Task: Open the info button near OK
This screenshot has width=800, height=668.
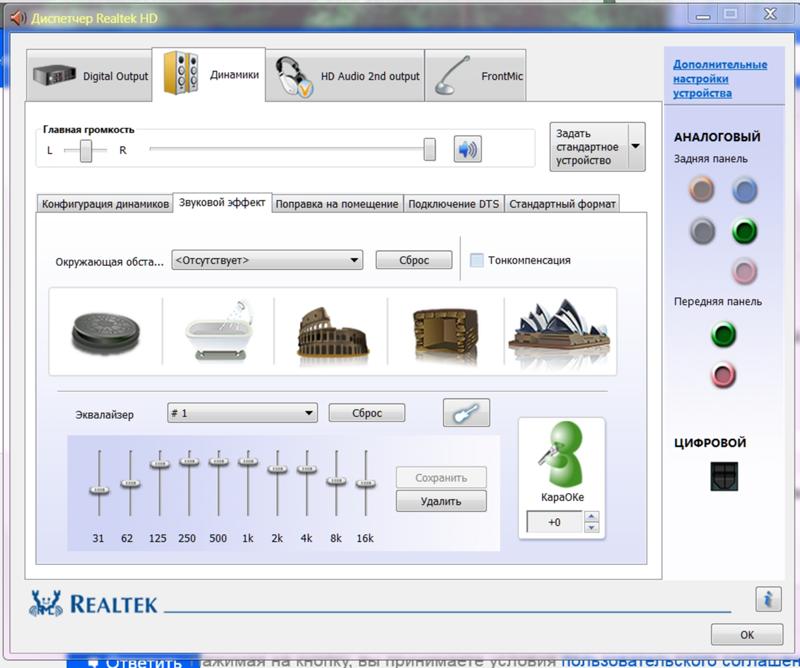Action: (767, 599)
